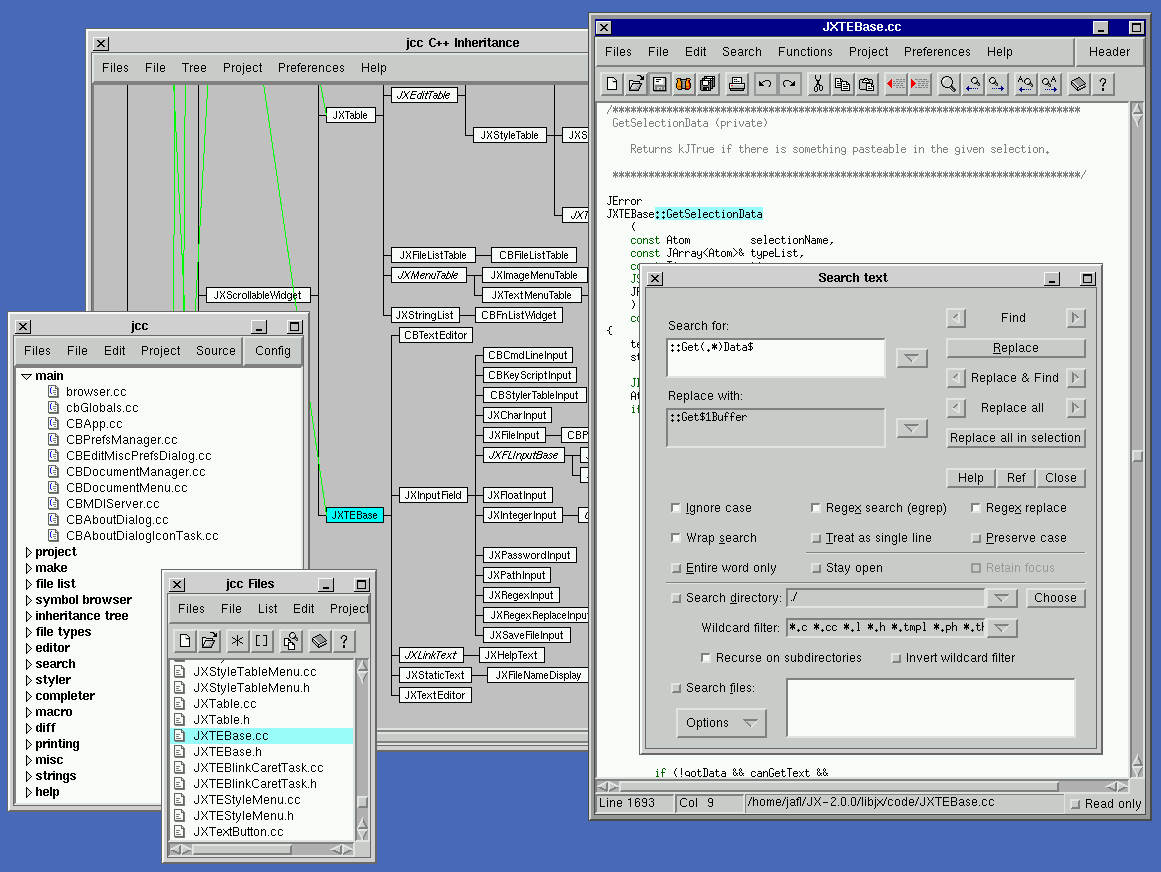
Task: Click the jcc Files horizontal scrollbar
Action: 261,849
